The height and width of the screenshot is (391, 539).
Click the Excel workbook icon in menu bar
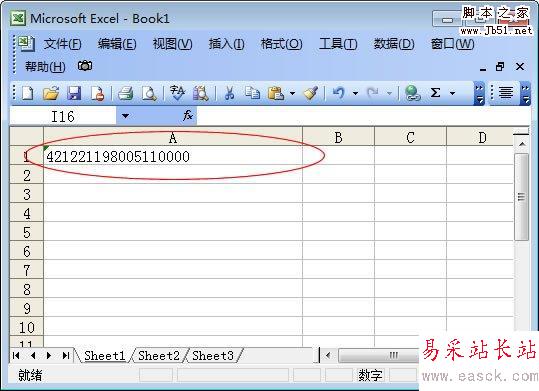coord(26,44)
